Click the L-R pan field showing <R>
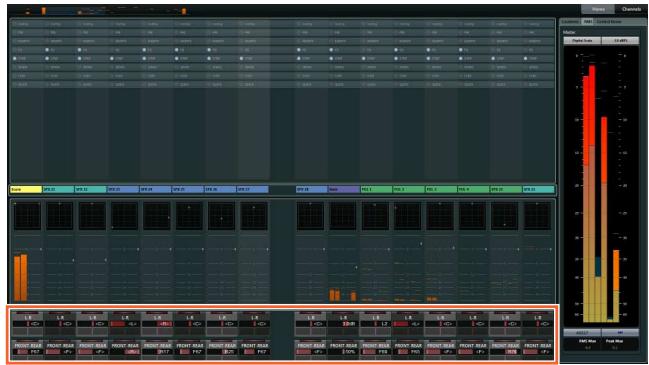This screenshot has height=365, width=649. pos(157,324)
